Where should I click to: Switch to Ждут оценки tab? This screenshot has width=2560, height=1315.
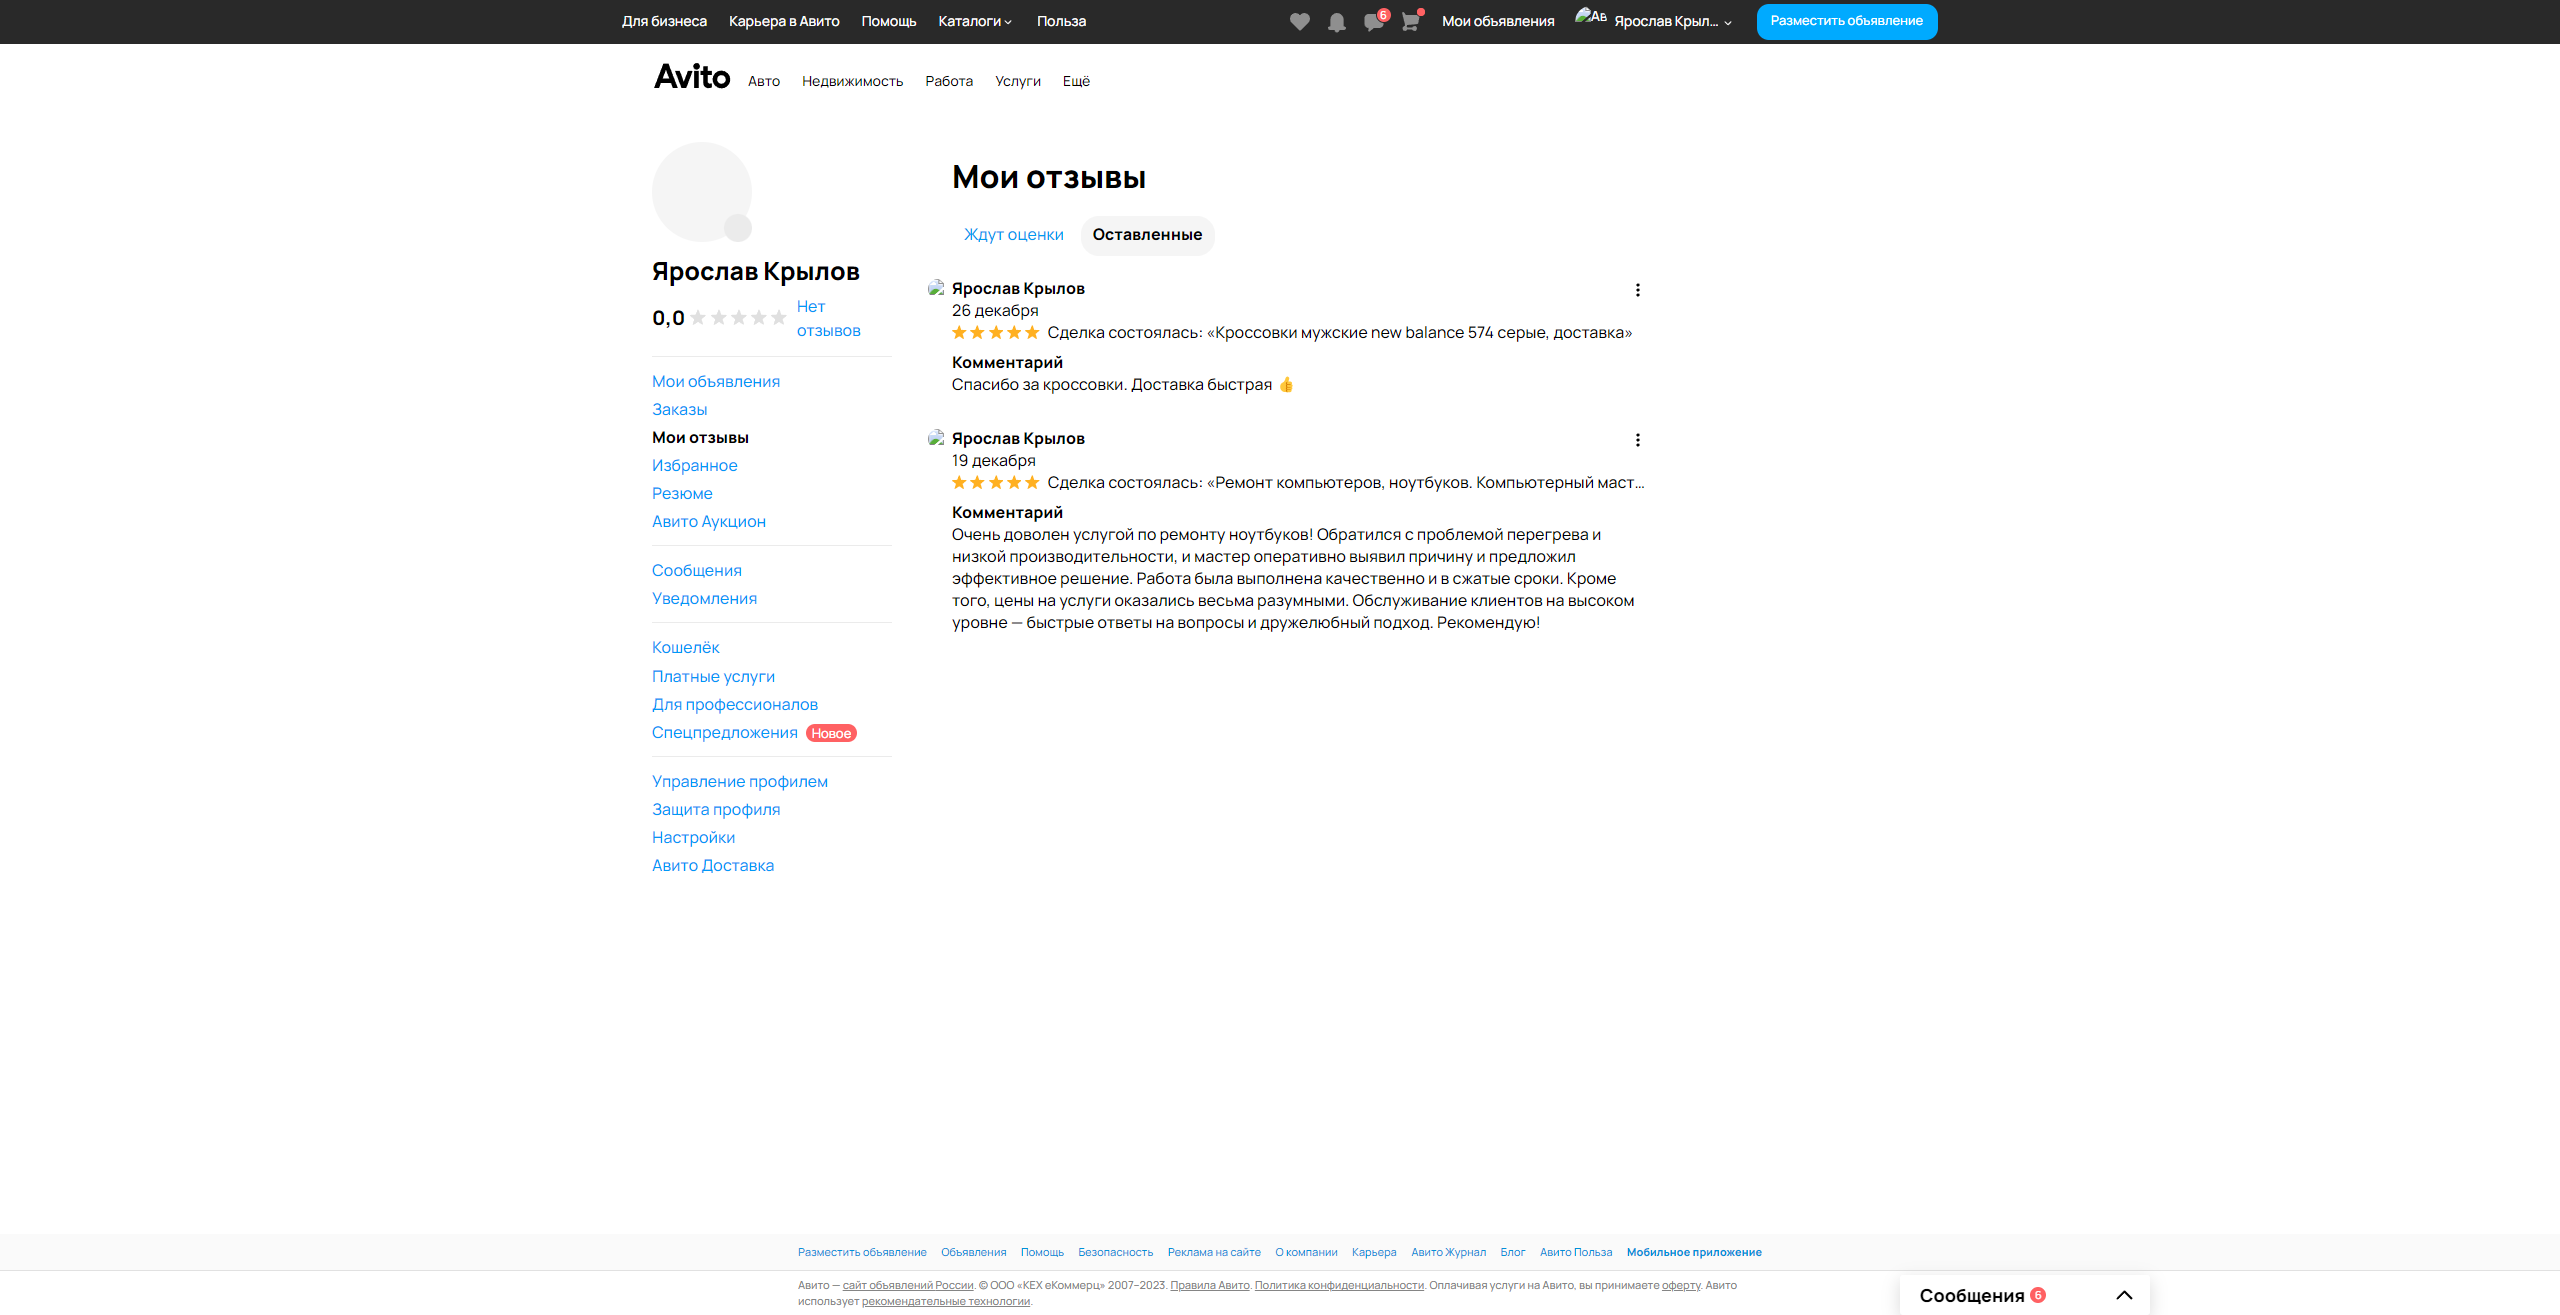[x=1013, y=235]
